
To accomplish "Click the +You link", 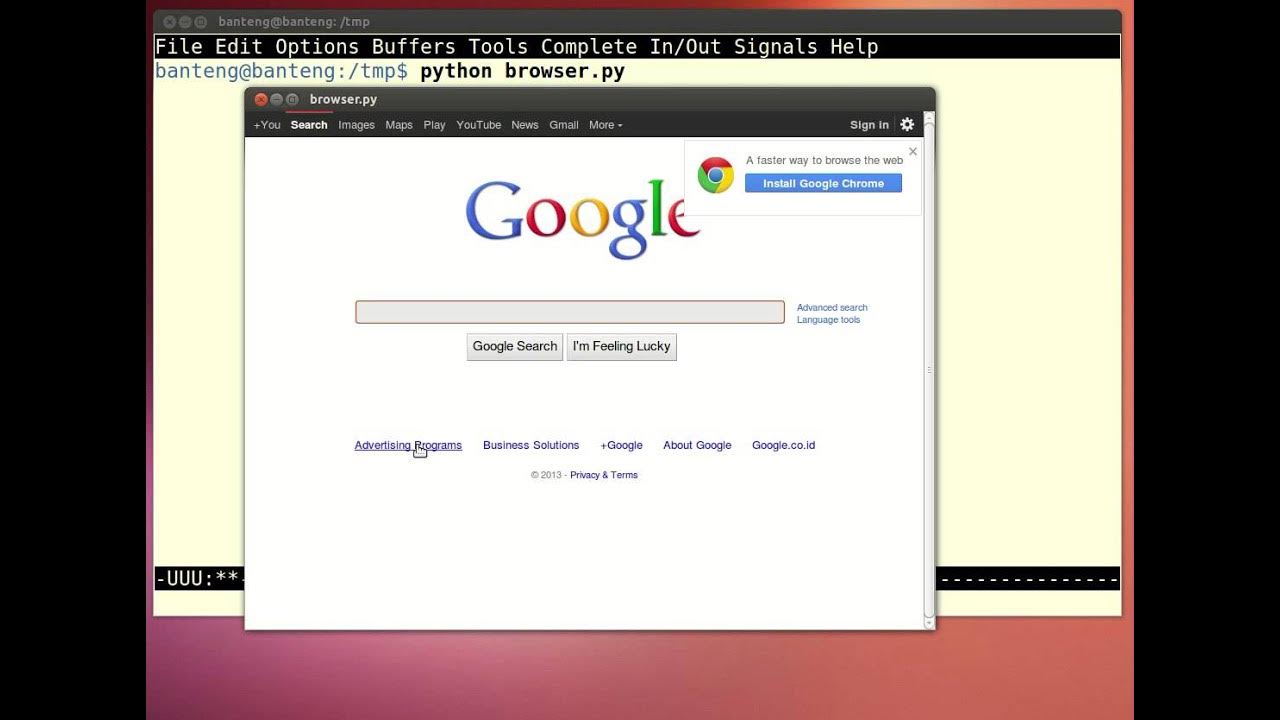I will [266, 125].
